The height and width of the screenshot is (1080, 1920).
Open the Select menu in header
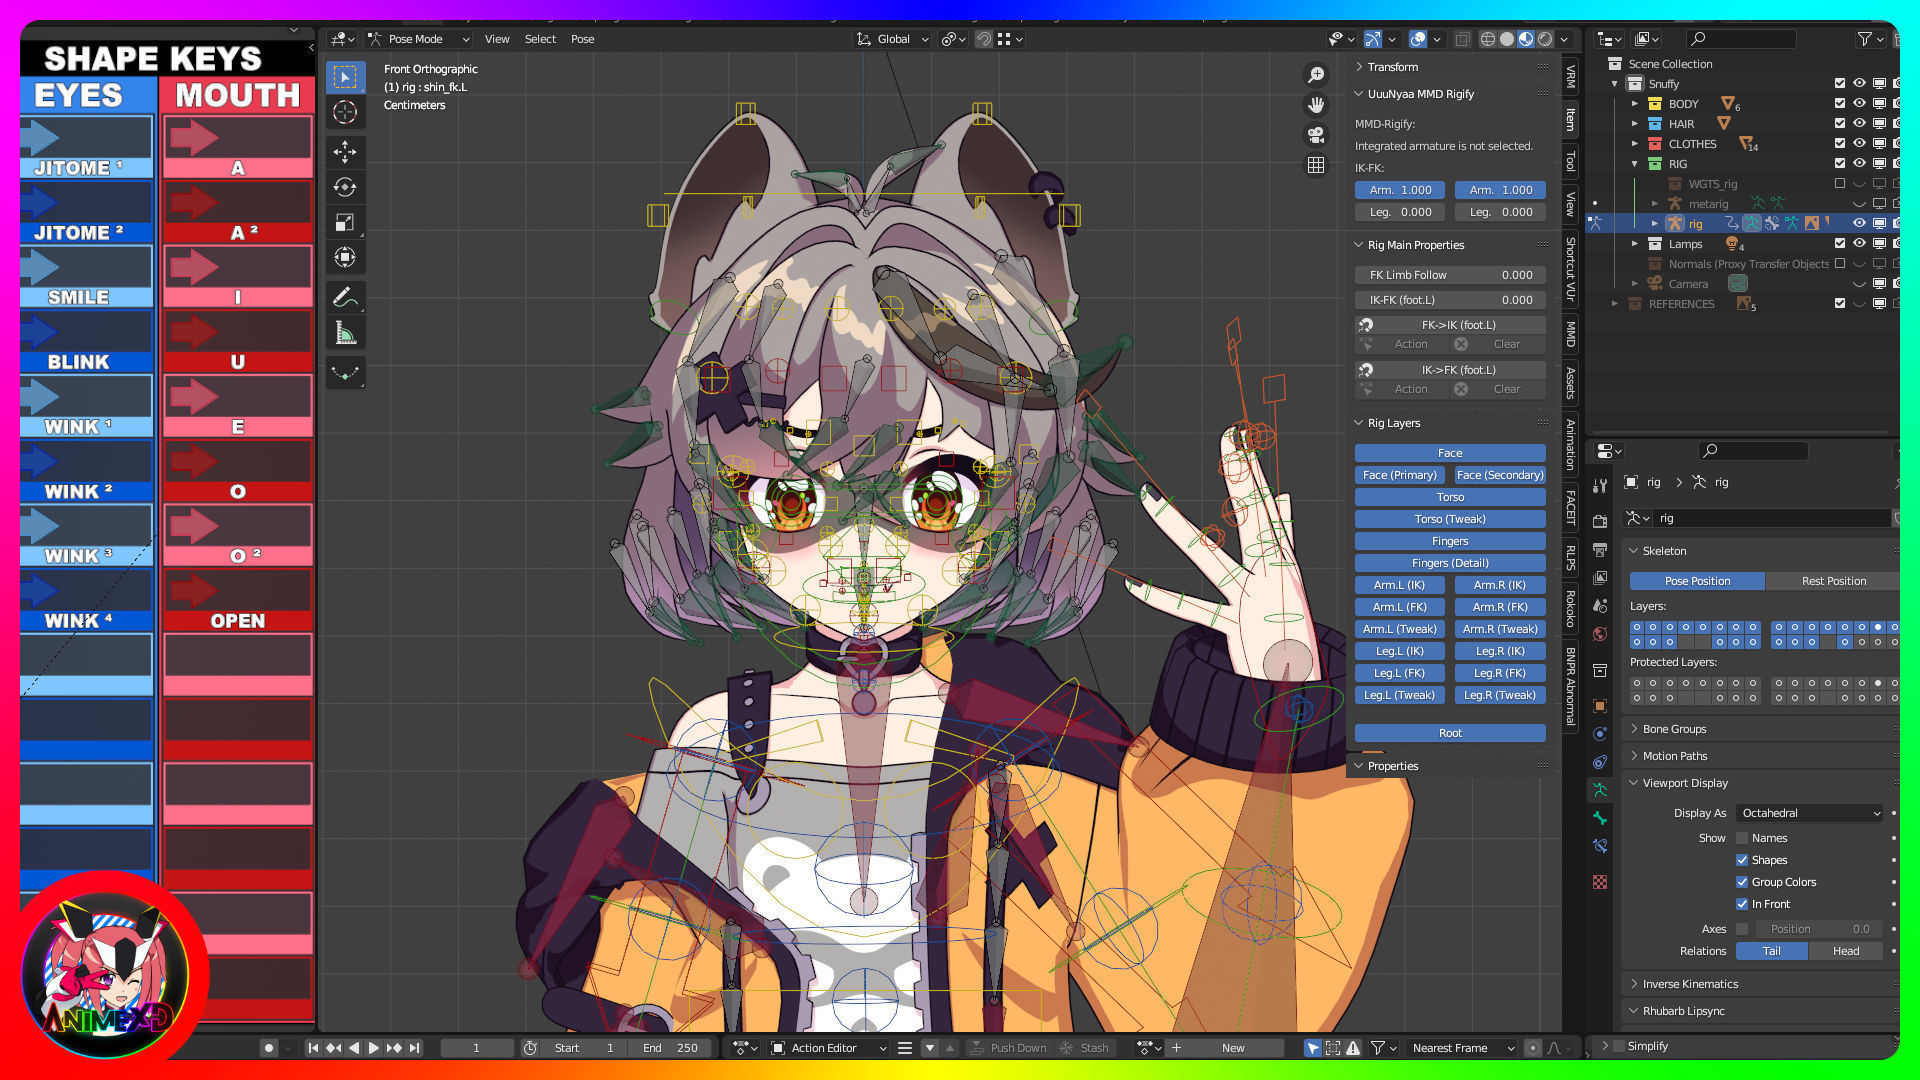tap(540, 39)
